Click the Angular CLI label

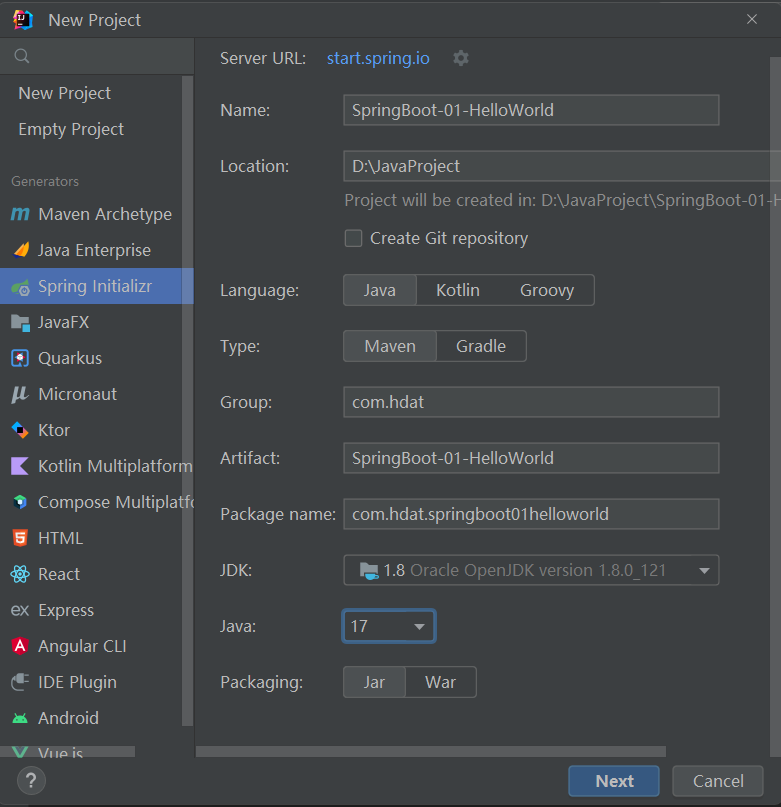click(x=82, y=646)
